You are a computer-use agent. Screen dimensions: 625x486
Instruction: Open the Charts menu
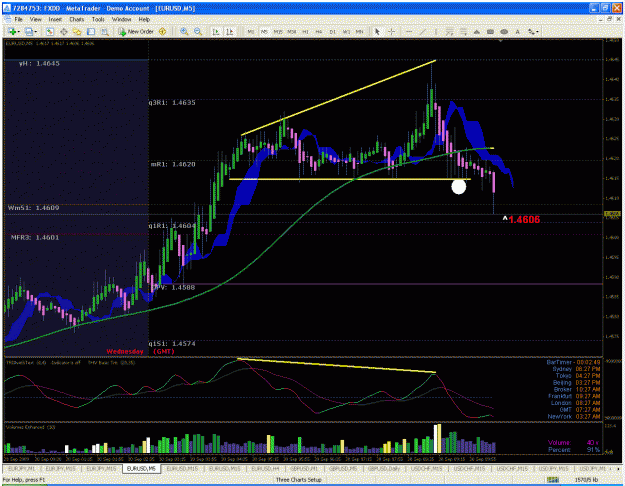click(x=77, y=19)
